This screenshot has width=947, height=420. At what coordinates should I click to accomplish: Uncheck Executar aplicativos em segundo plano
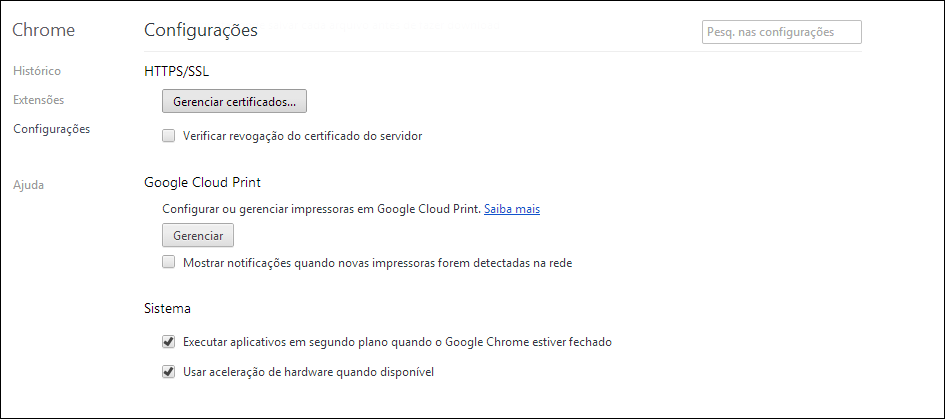168,341
